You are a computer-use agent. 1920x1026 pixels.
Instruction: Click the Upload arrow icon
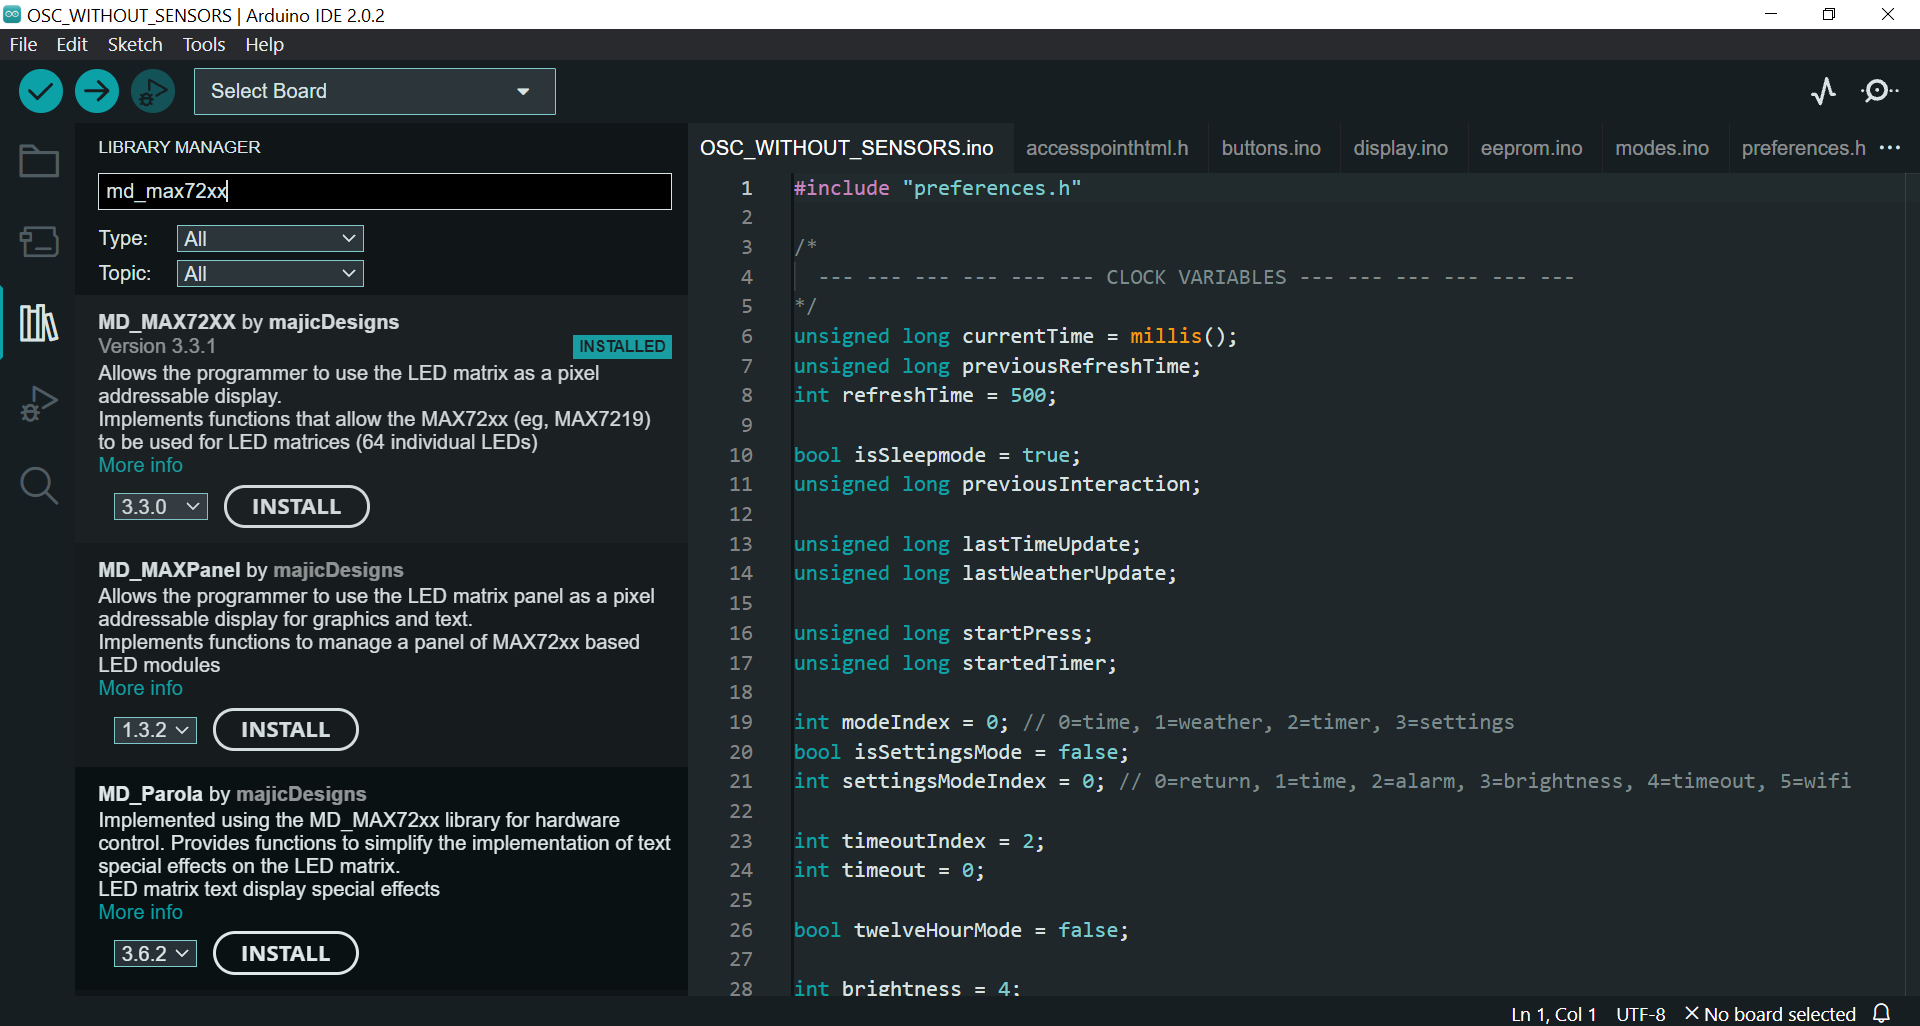tap(97, 92)
